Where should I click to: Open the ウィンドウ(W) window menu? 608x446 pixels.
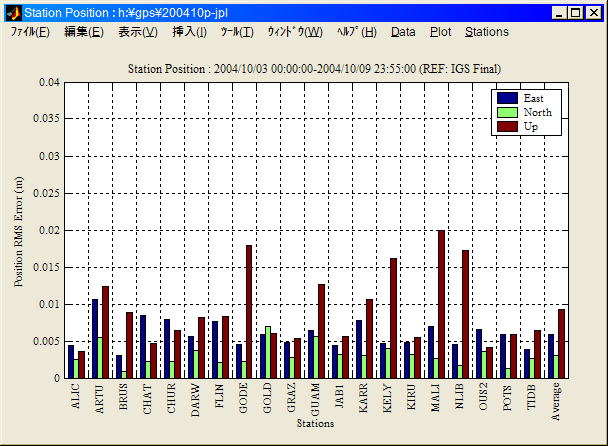coord(294,32)
